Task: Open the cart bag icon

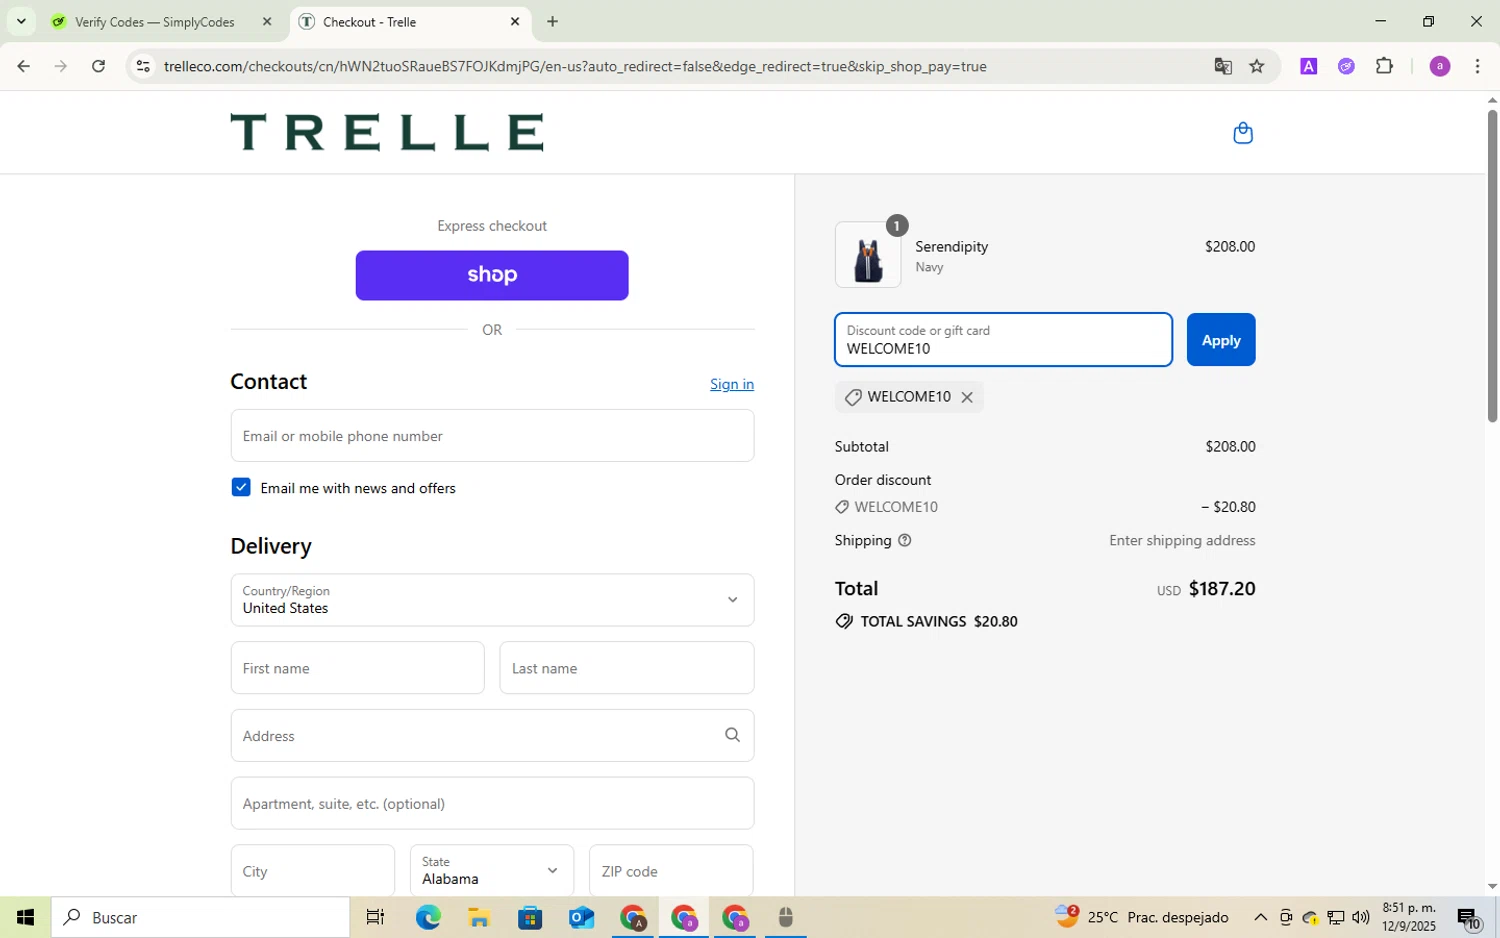Action: tap(1242, 133)
